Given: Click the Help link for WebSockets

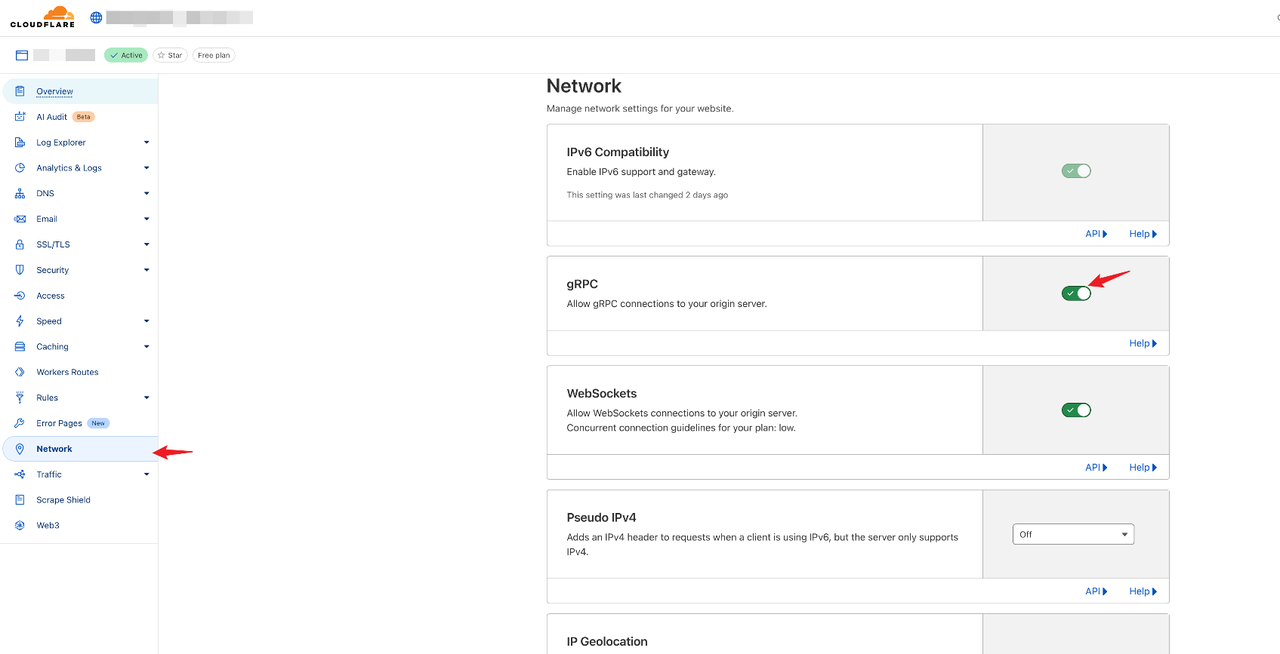Looking at the screenshot, I should point(1142,466).
